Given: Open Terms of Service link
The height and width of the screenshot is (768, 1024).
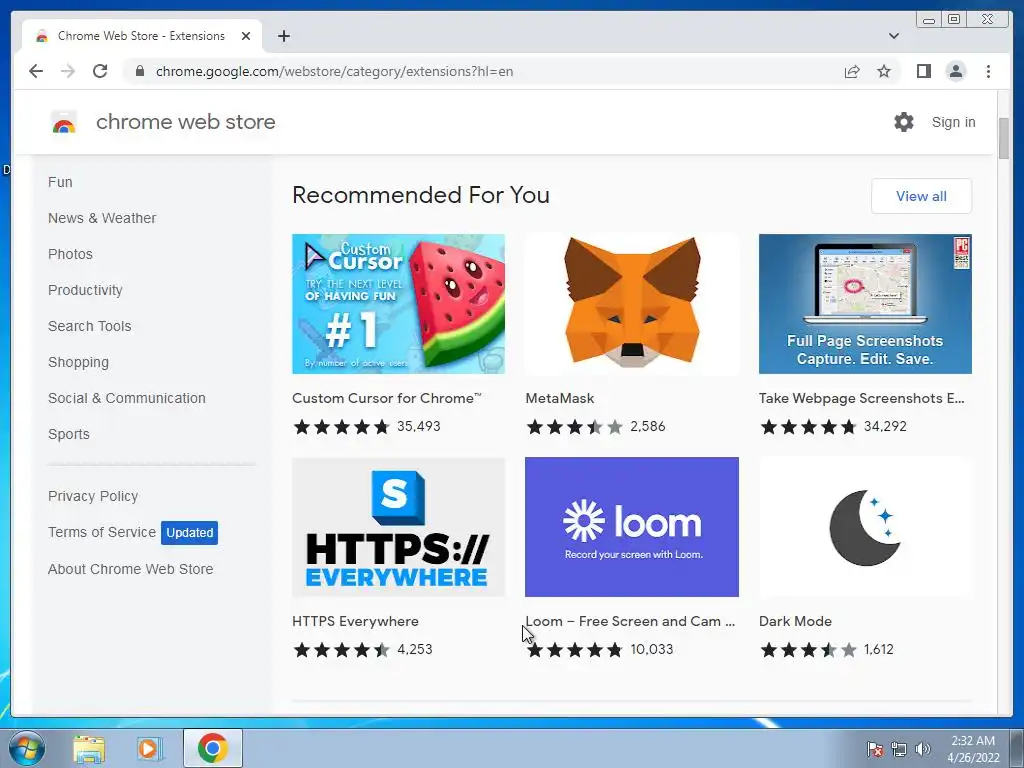Looking at the screenshot, I should pos(102,532).
